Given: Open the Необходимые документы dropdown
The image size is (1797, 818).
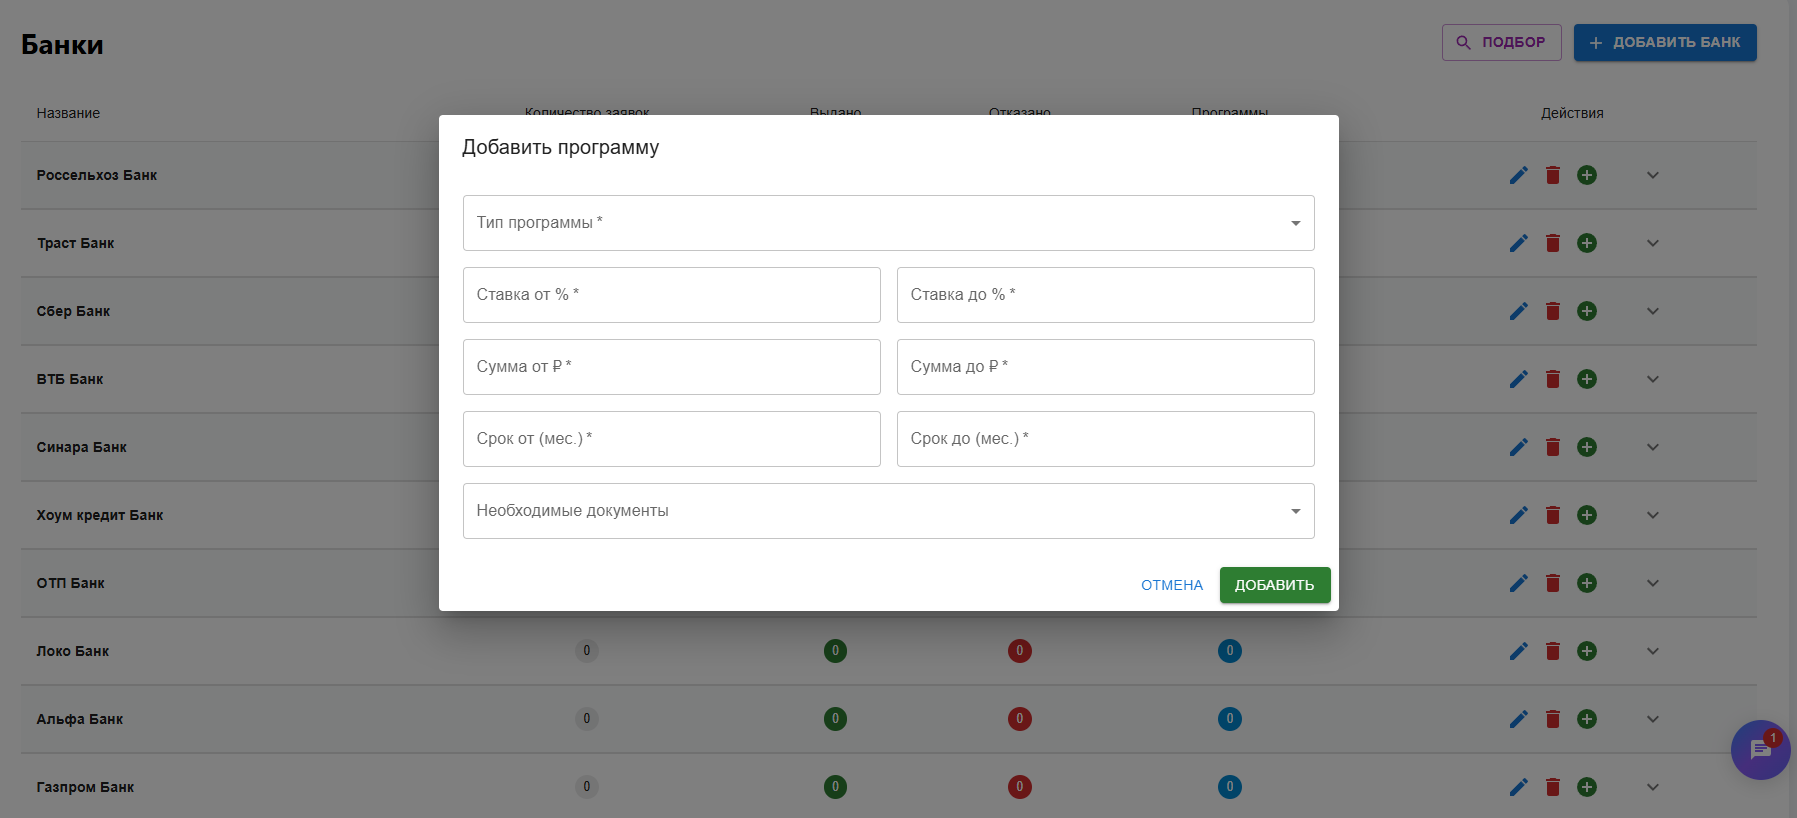Looking at the screenshot, I should [x=888, y=511].
